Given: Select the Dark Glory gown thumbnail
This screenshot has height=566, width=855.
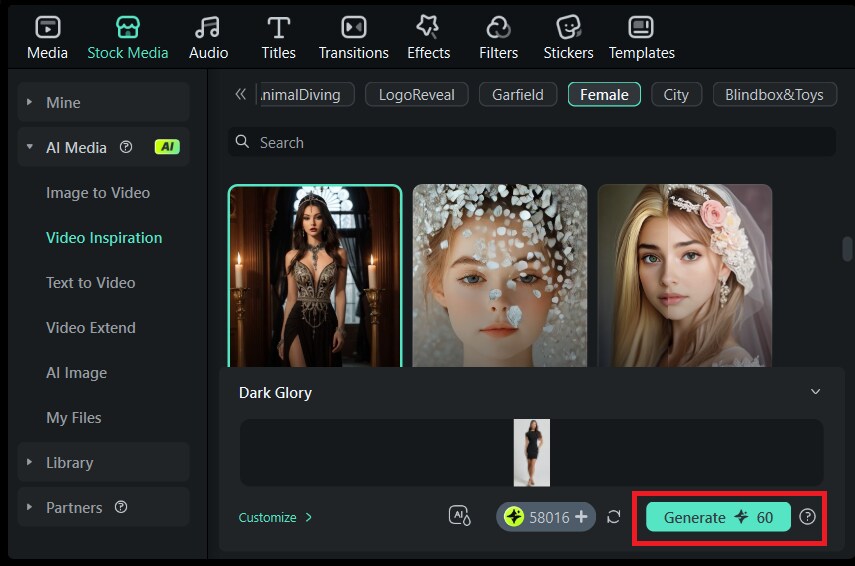Looking at the screenshot, I should tap(315, 276).
